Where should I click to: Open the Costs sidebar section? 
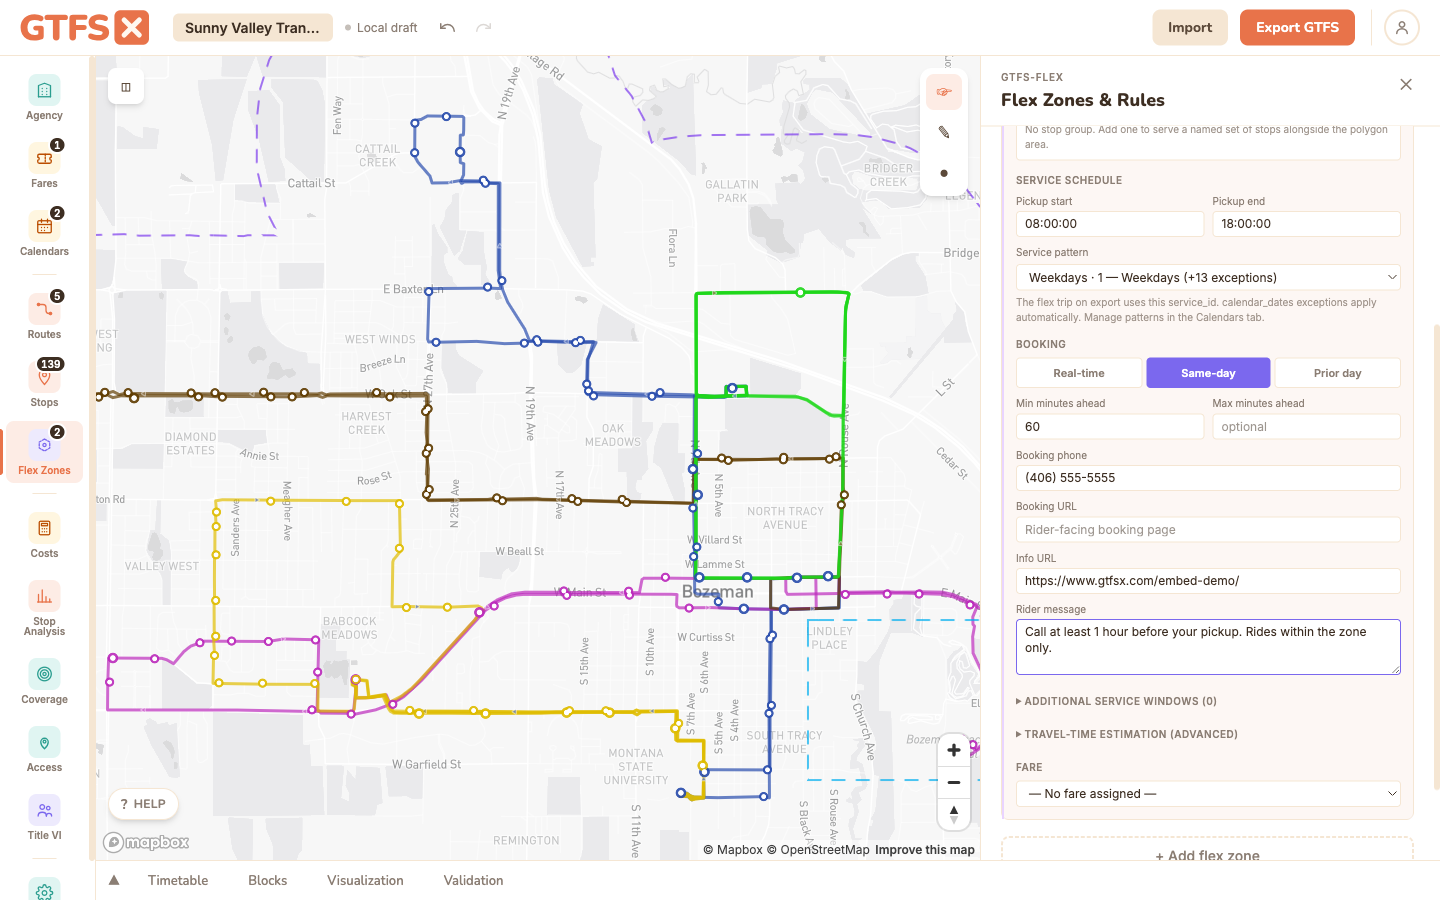pyautogui.click(x=44, y=536)
